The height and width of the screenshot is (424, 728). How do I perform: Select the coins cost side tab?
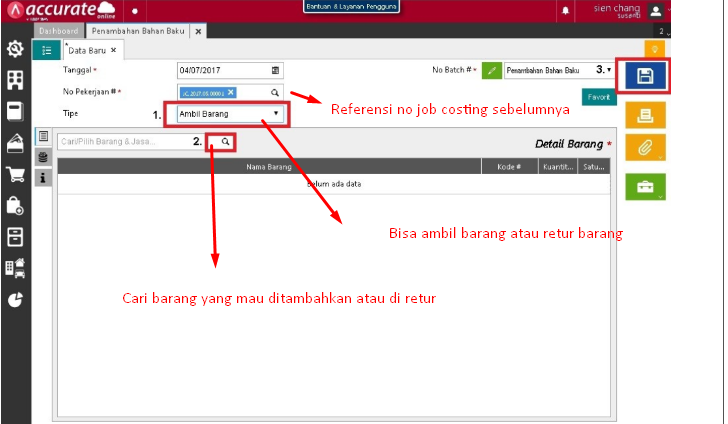pos(43,157)
